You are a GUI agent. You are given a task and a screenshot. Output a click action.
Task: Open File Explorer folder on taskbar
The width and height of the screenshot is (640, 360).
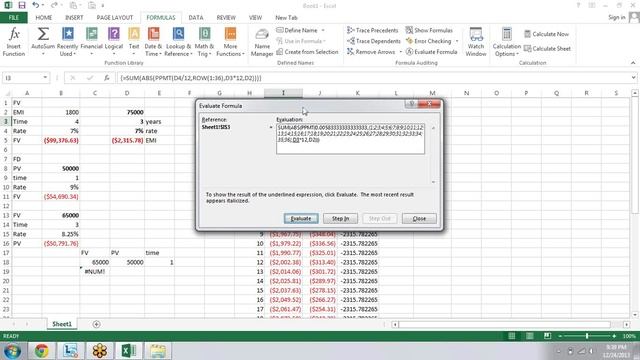click(x=158, y=351)
